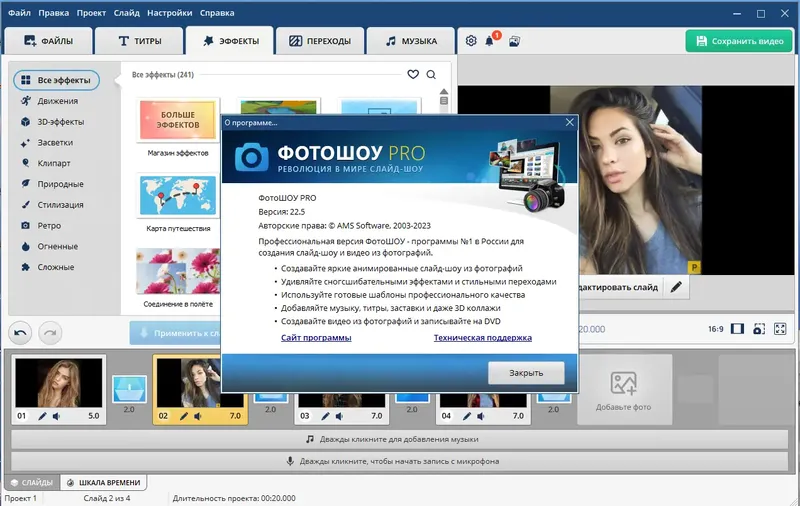Click the photo gallery icon beside the bell
Screen dimensions: 800x506
pos(514,41)
